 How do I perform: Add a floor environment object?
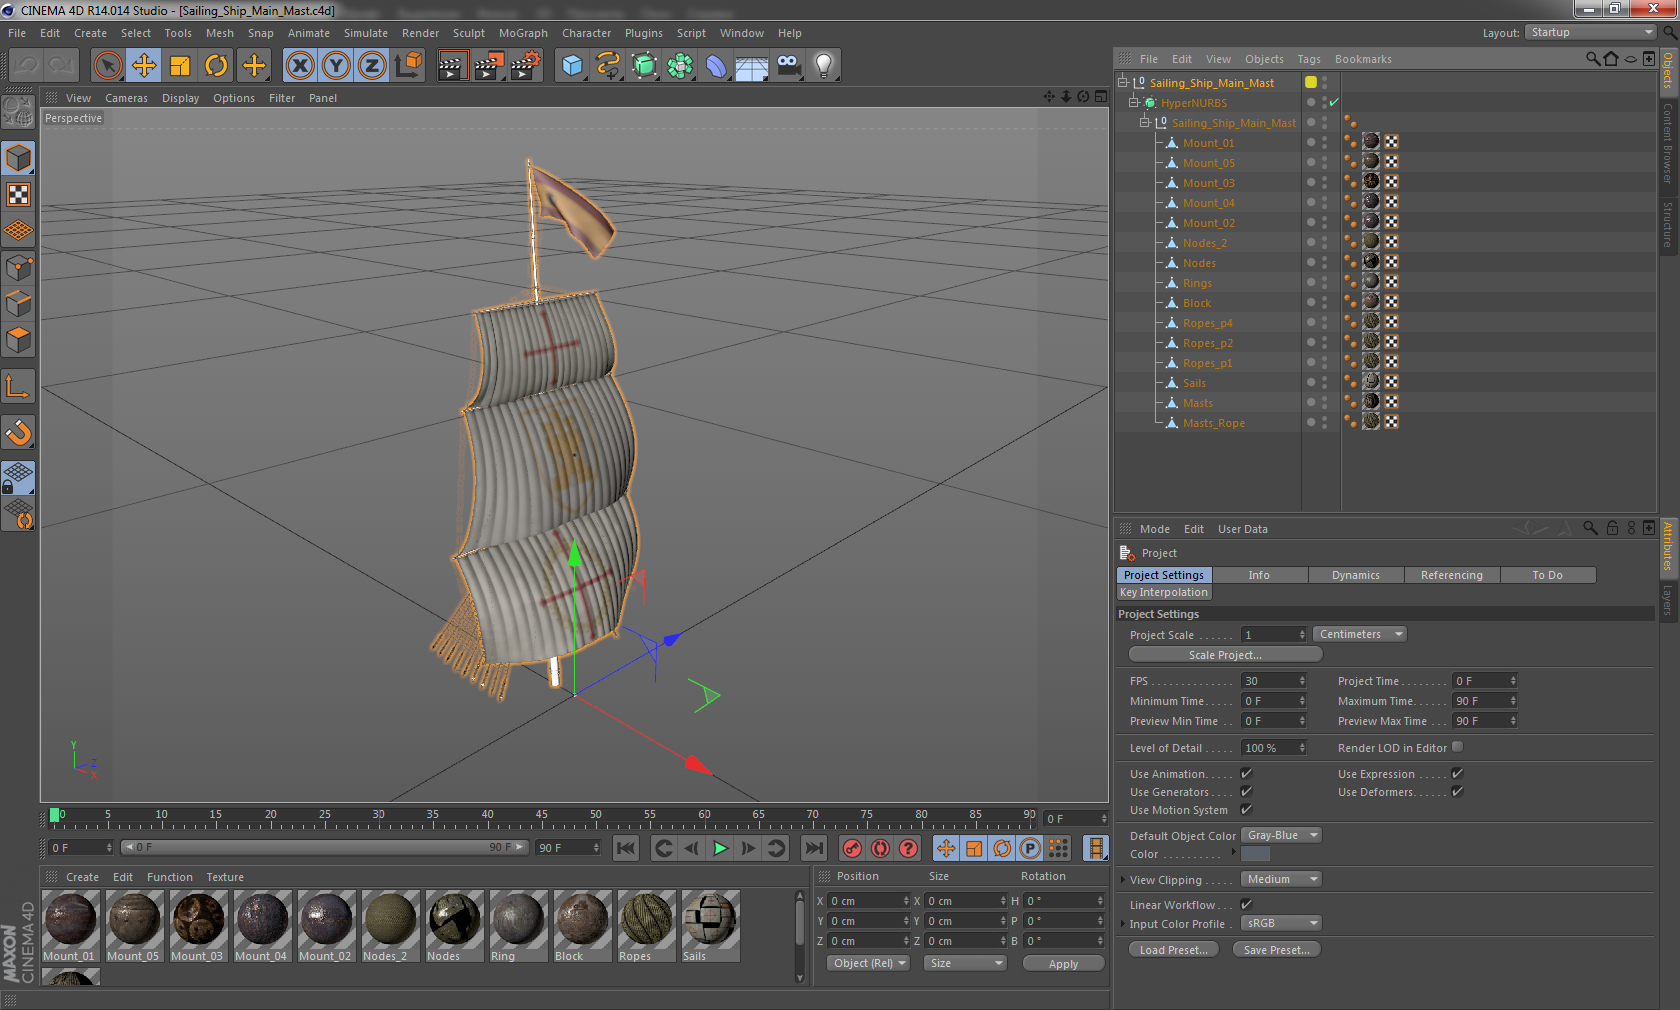point(752,66)
